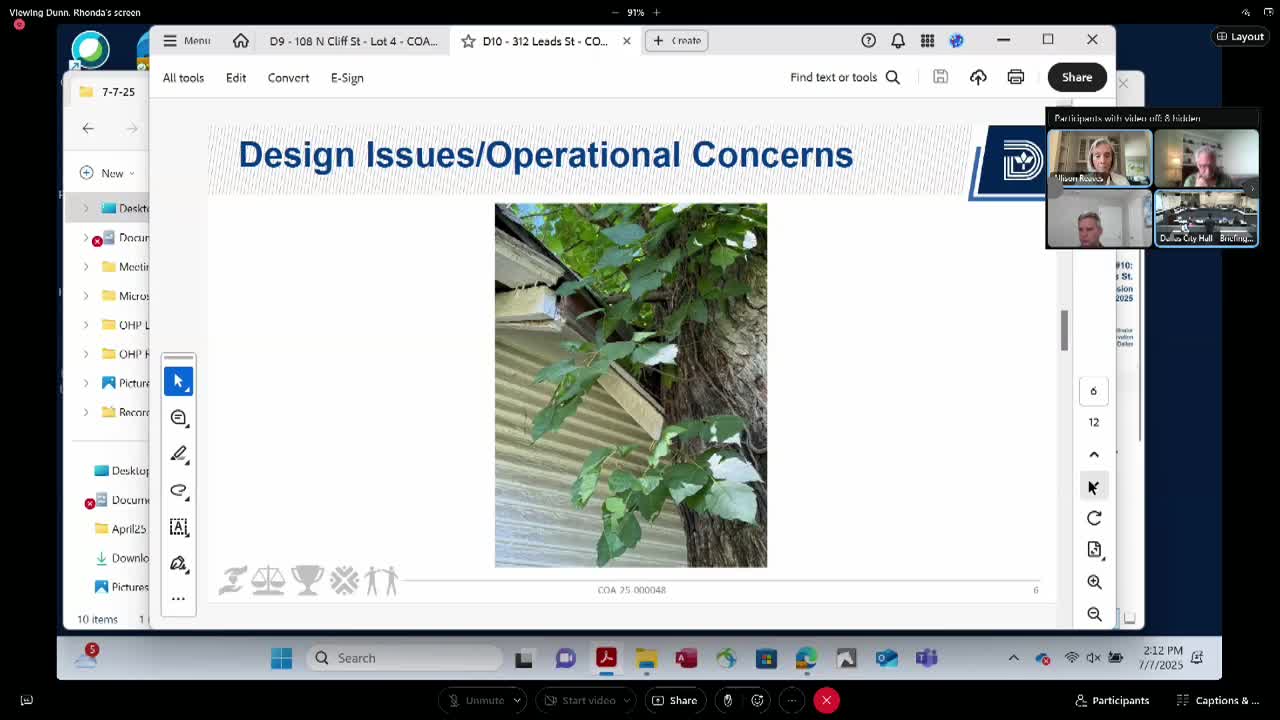Viewport: 1280px width, 720px height.
Task: Open more meeting options ellipsis
Action: coord(791,700)
